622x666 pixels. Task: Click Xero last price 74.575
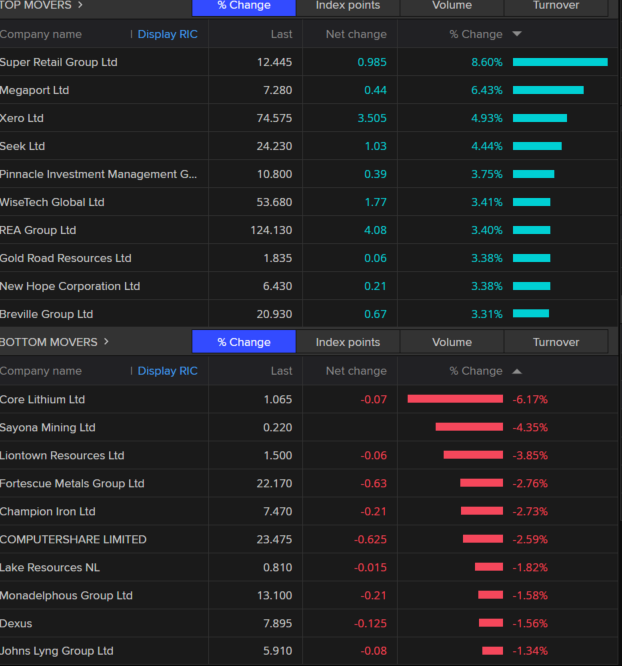(274, 118)
